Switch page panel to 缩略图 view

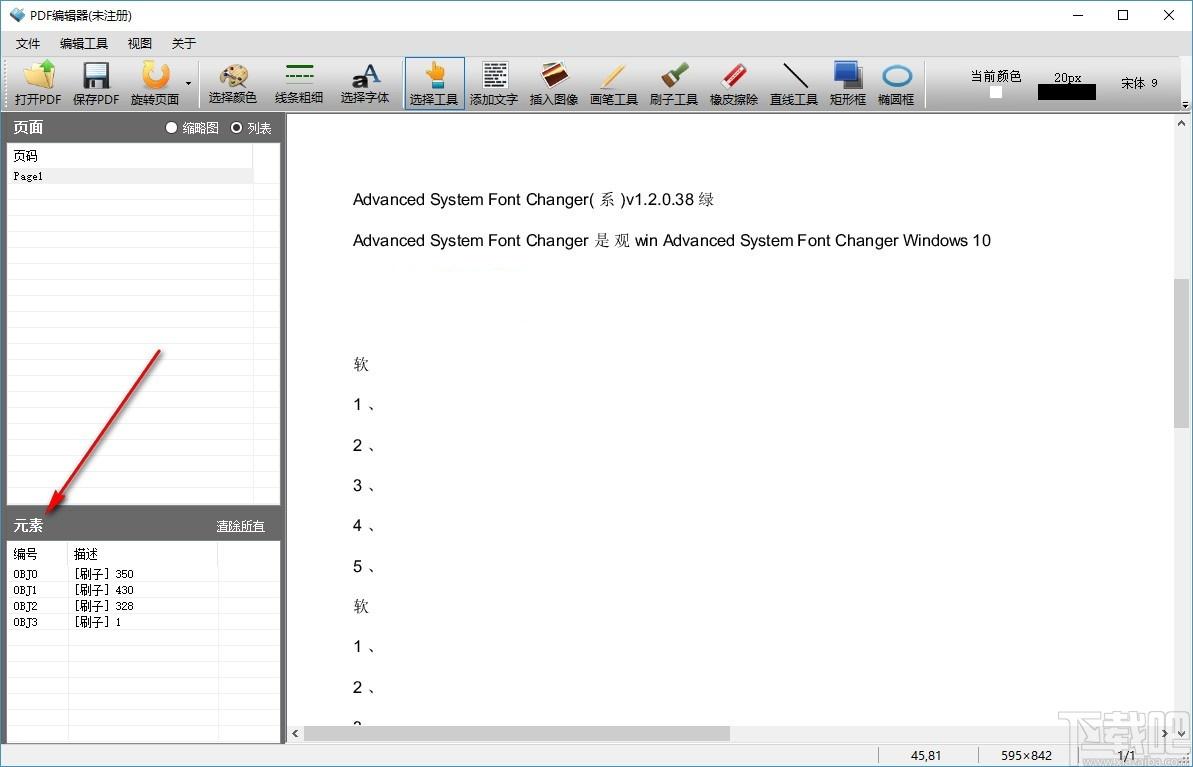click(x=192, y=128)
